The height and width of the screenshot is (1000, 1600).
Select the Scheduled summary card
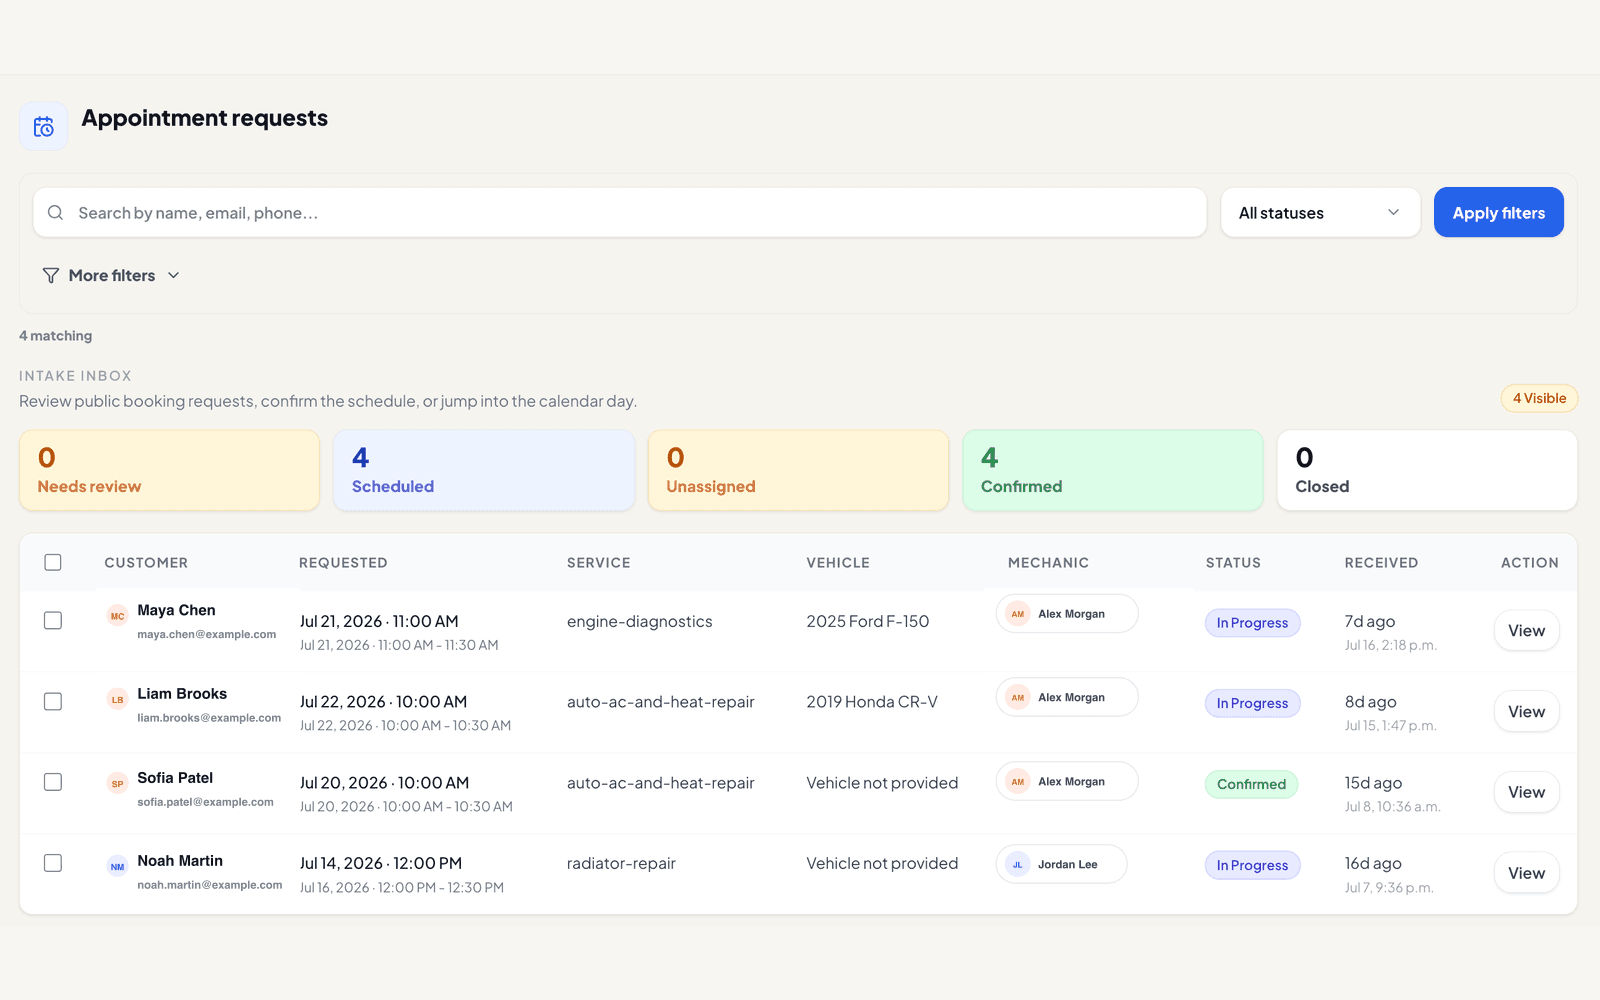(x=484, y=470)
